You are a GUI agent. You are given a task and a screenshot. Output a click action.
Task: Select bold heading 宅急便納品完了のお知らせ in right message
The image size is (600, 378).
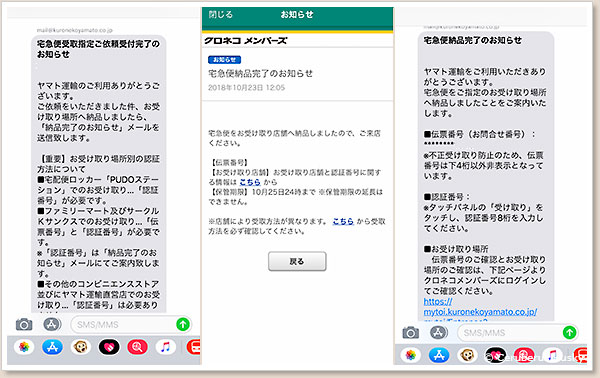[x=473, y=40]
